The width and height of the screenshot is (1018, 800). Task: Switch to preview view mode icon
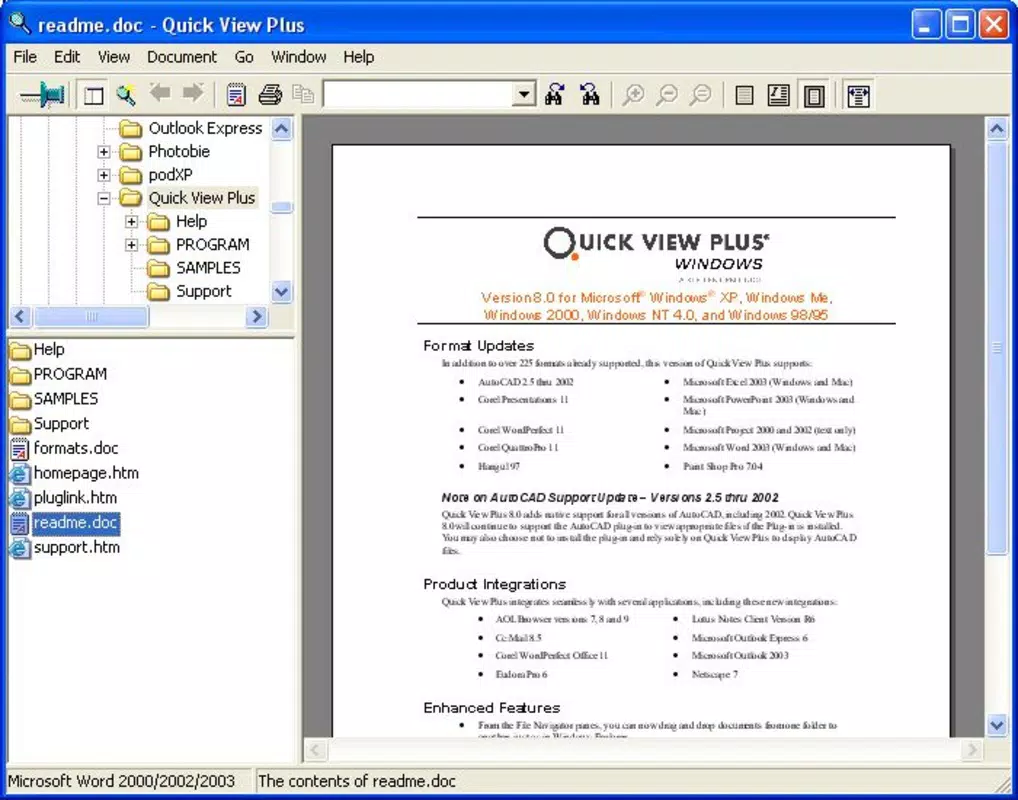click(813, 95)
